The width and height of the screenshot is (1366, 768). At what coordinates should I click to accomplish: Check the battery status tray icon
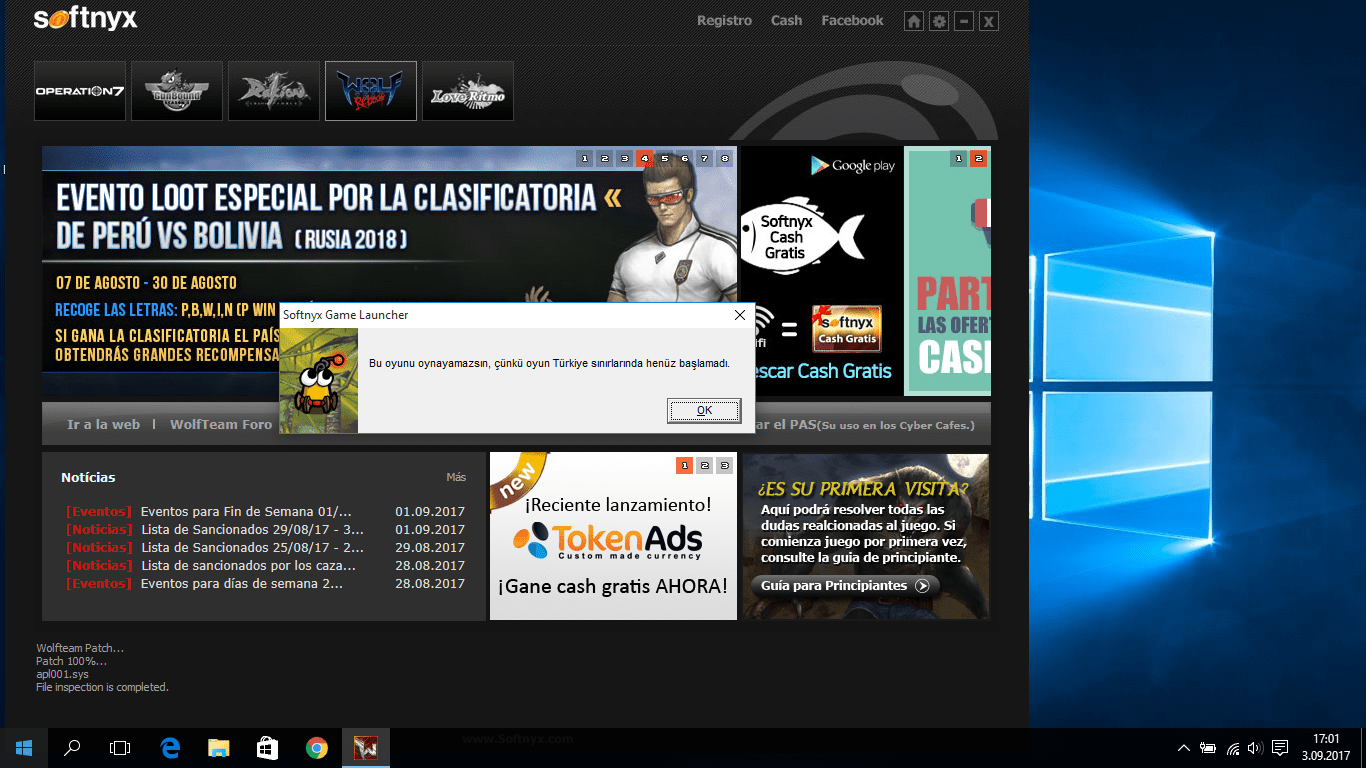pyautogui.click(x=1209, y=748)
